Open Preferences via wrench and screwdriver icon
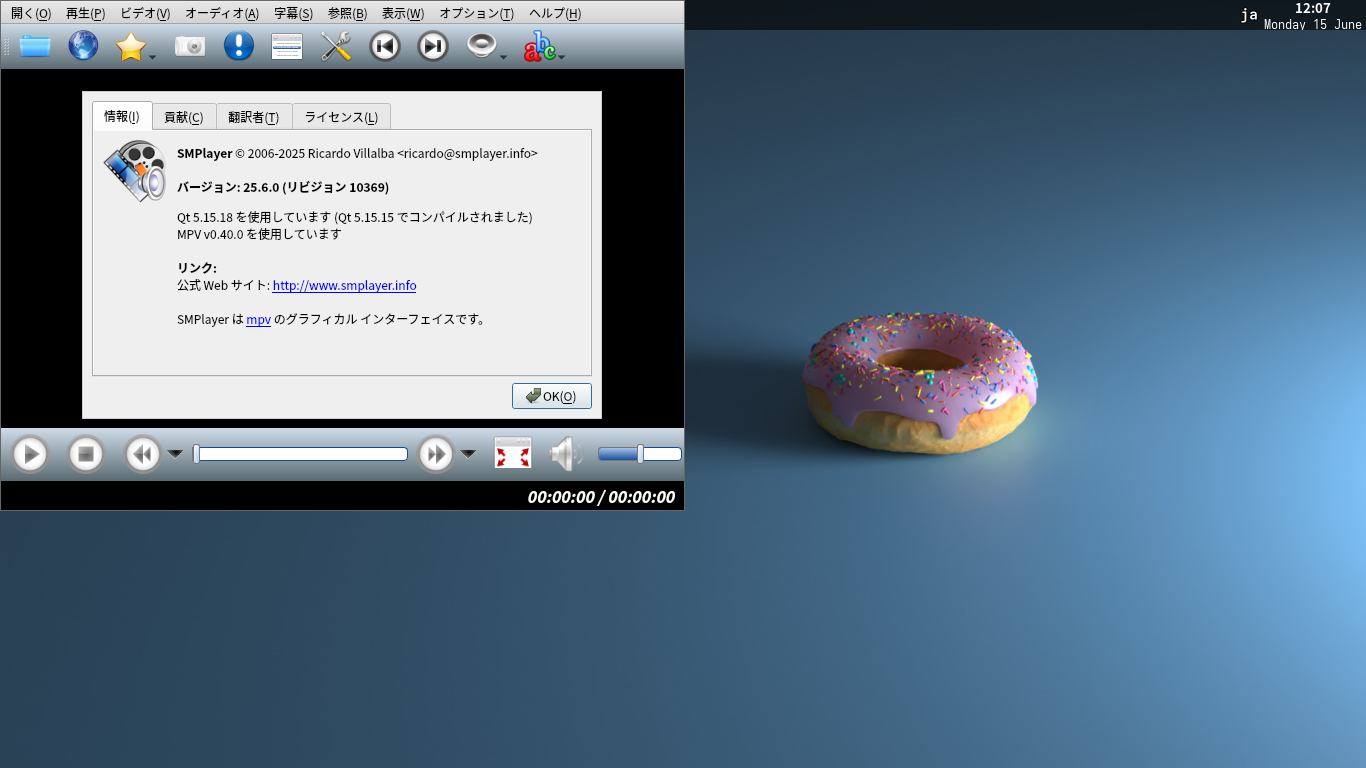The image size is (1366, 768). pyautogui.click(x=336, y=46)
